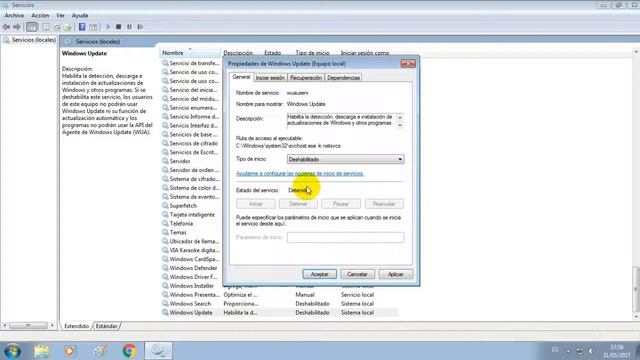Click the Parámetros de inicio input field

pyautogui.click(x=345, y=237)
